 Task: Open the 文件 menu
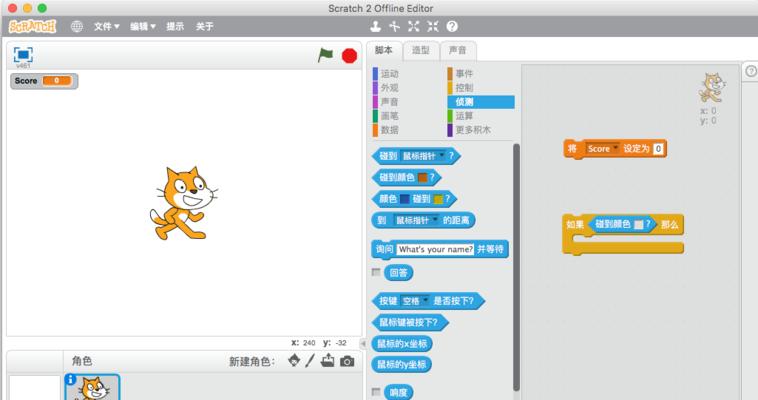point(106,27)
